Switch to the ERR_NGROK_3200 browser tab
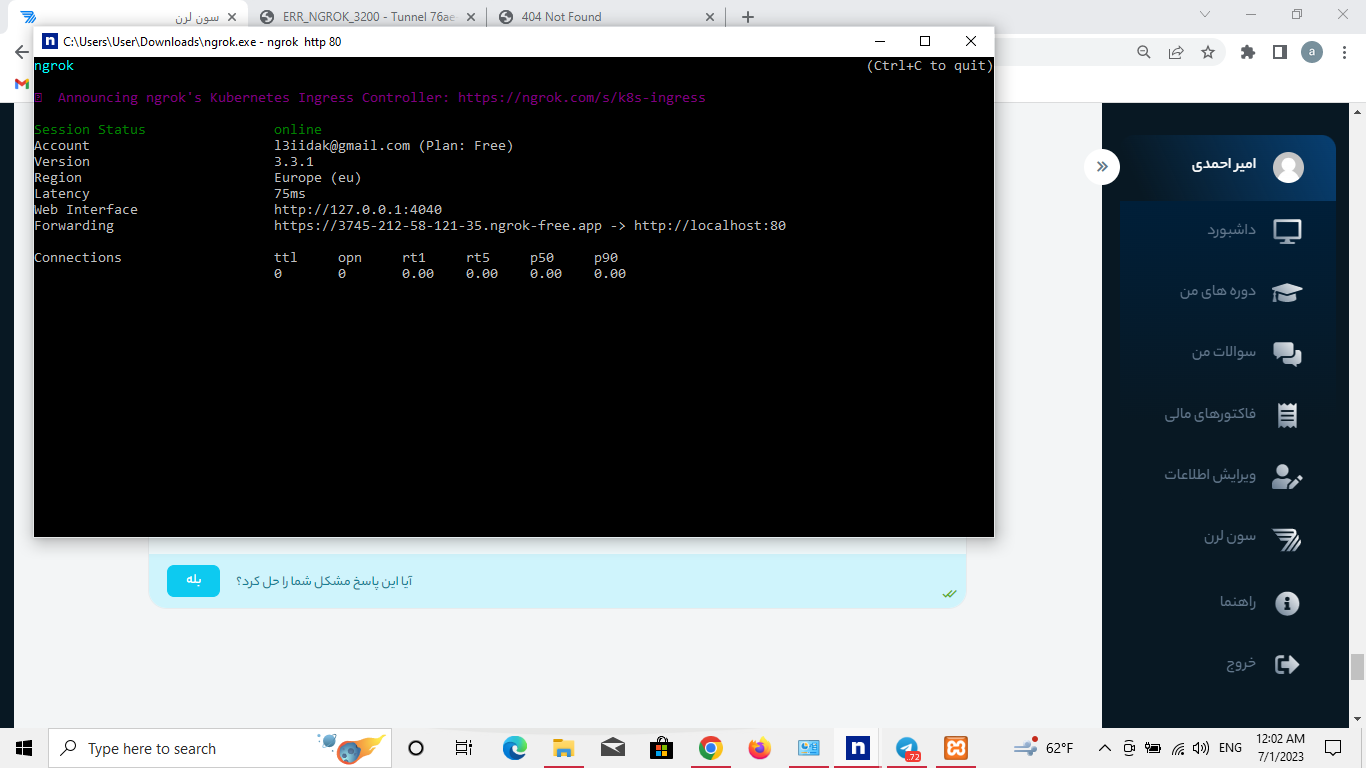This screenshot has height=768, width=1366. pyautogui.click(x=368, y=16)
